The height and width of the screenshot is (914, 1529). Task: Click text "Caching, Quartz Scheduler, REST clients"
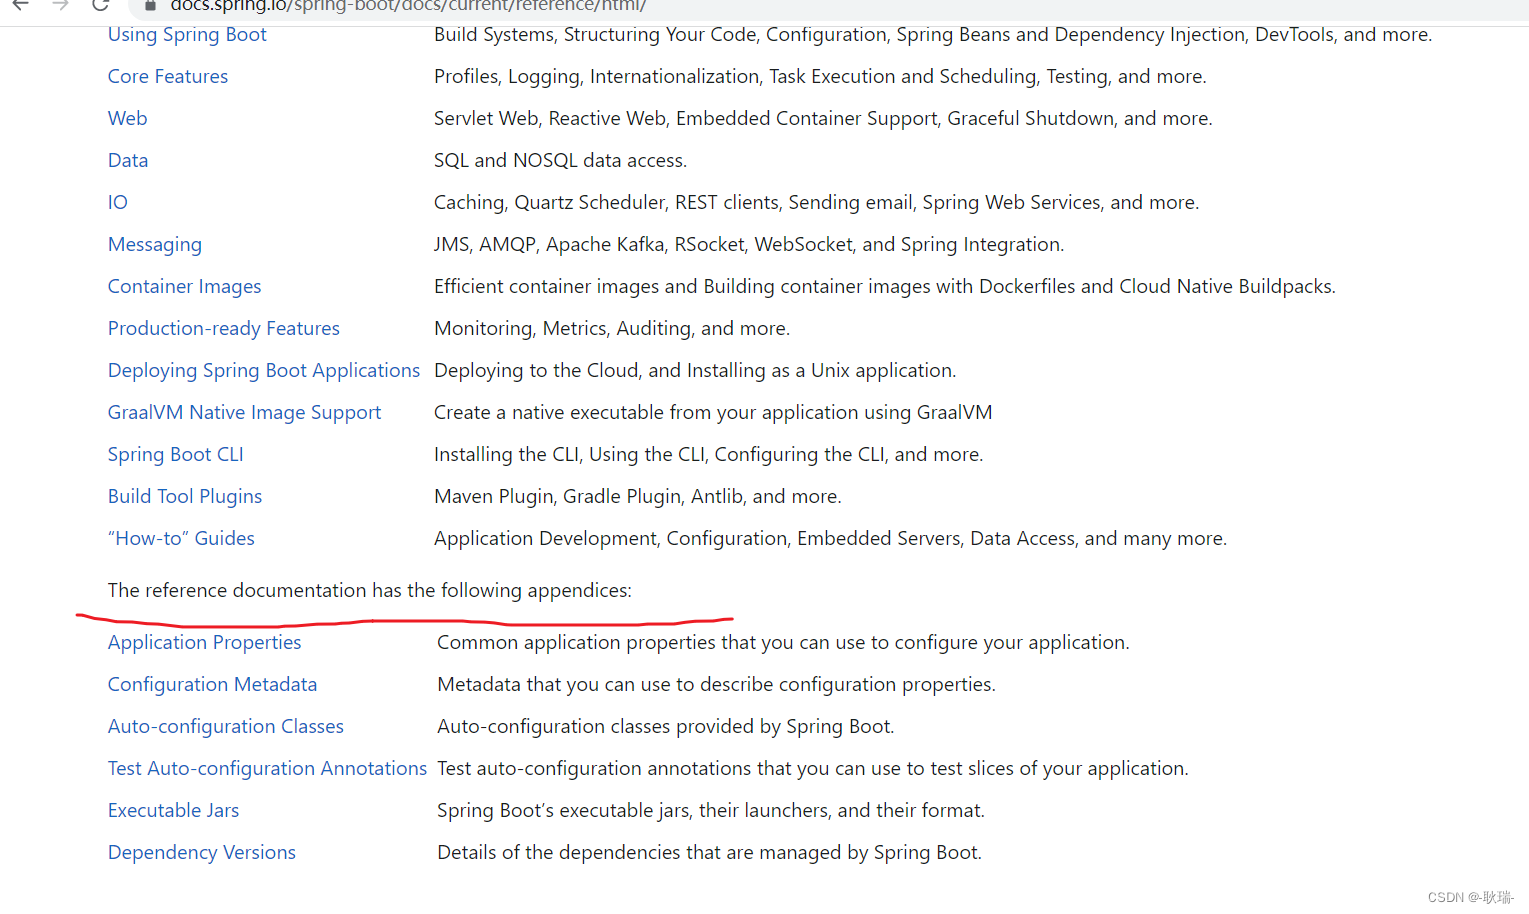click(608, 203)
